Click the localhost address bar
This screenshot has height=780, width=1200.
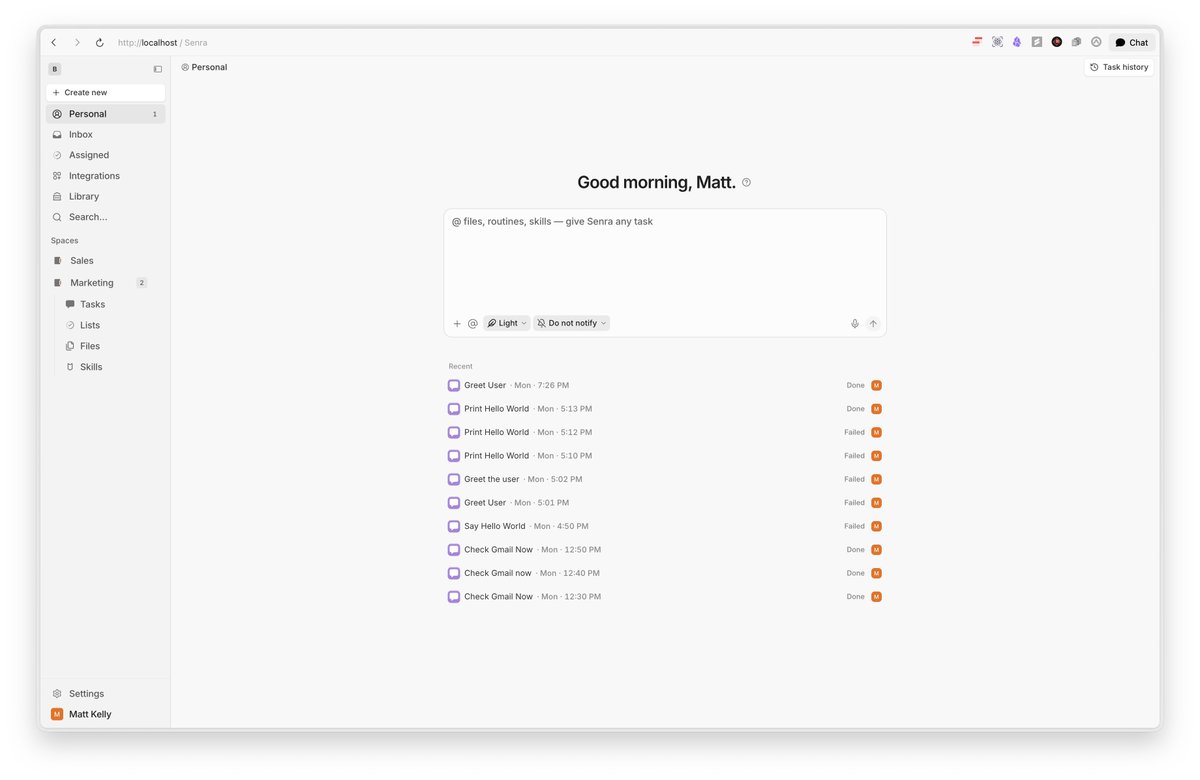click(x=163, y=43)
